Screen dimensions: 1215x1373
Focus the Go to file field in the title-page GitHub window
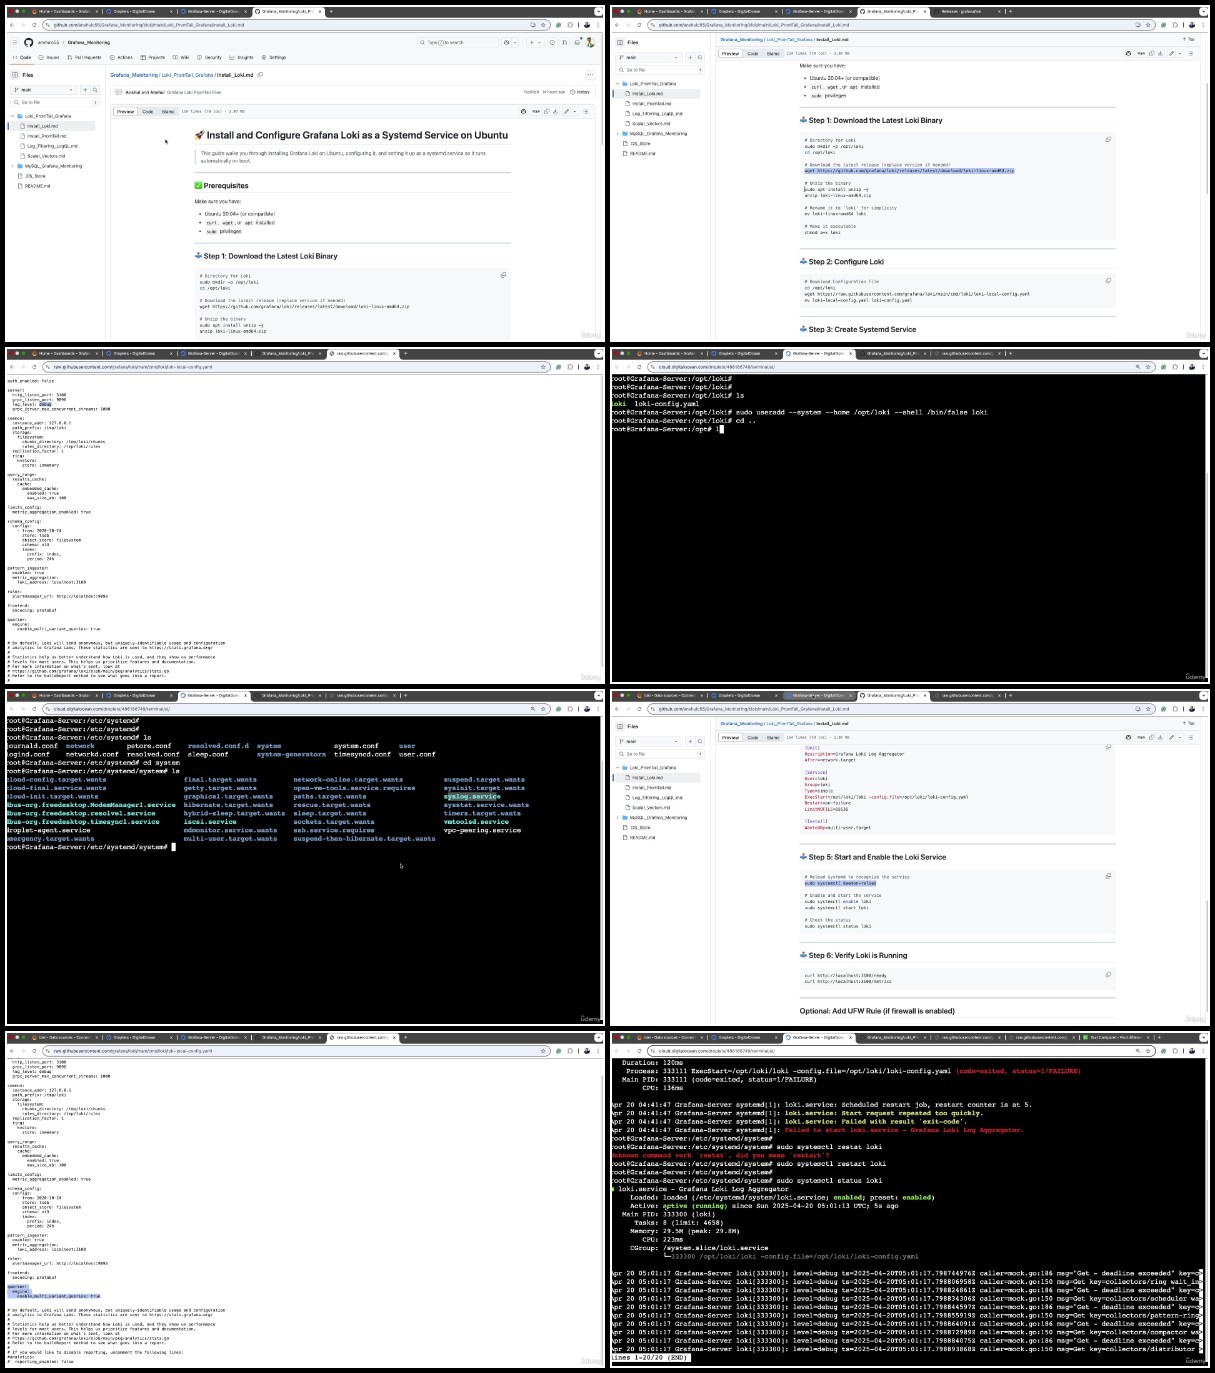pyautogui.click(x=55, y=102)
